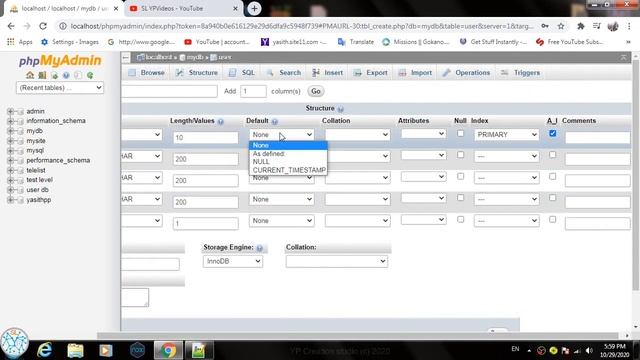640x360 pixels.
Task: Collapse the navigation panel toggle beside breadcrumb
Action: click(x=126, y=58)
